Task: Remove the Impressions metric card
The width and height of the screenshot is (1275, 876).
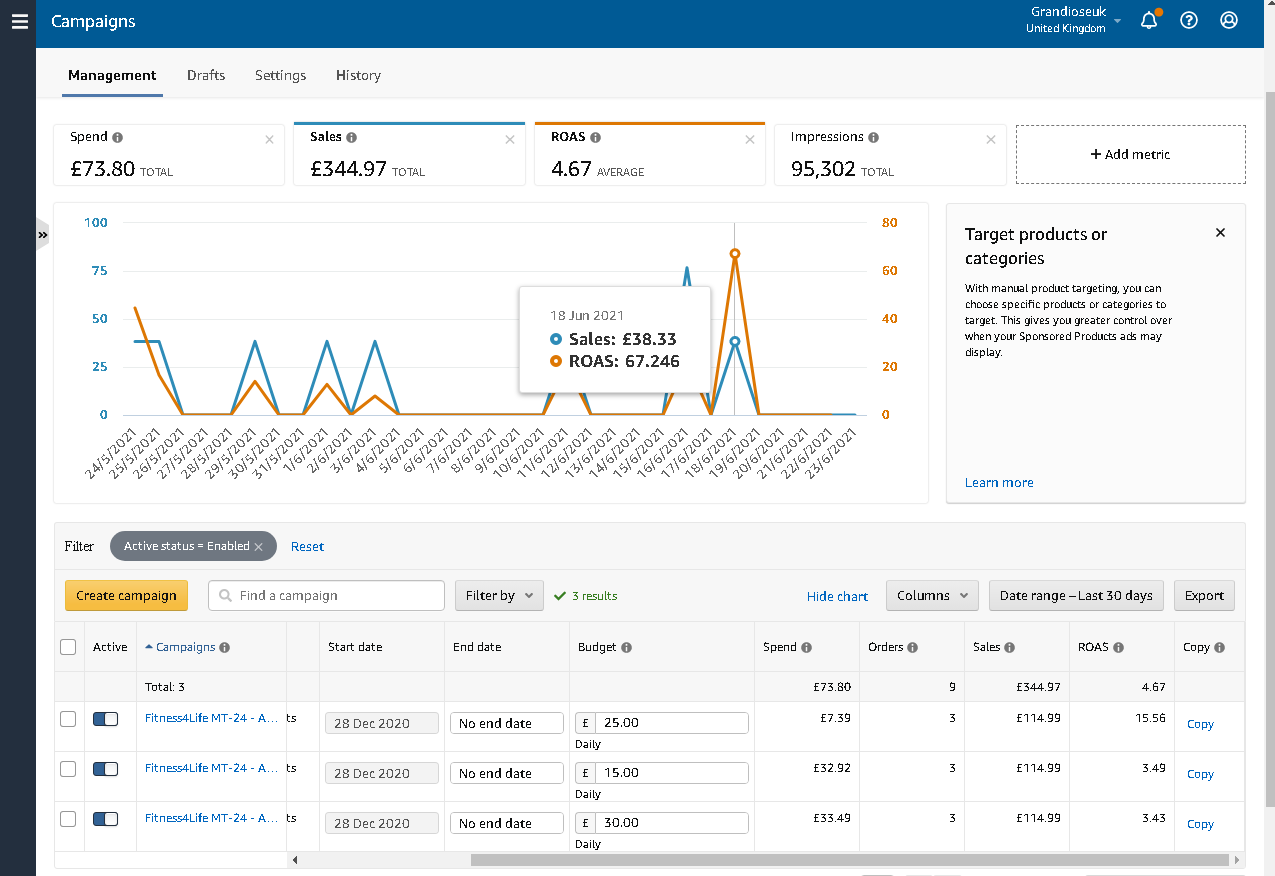Action: 990,140
